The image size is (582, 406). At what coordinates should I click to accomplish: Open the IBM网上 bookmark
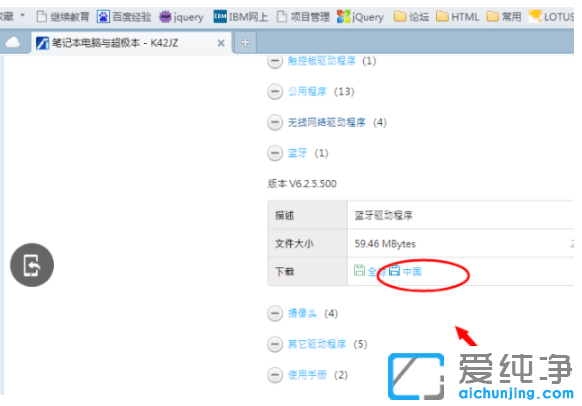coord(241,17)
